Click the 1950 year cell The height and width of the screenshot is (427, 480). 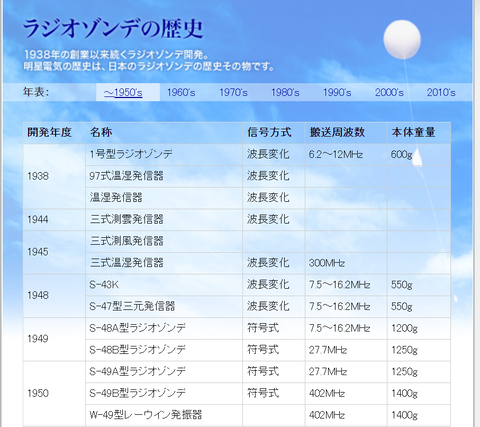54,393
